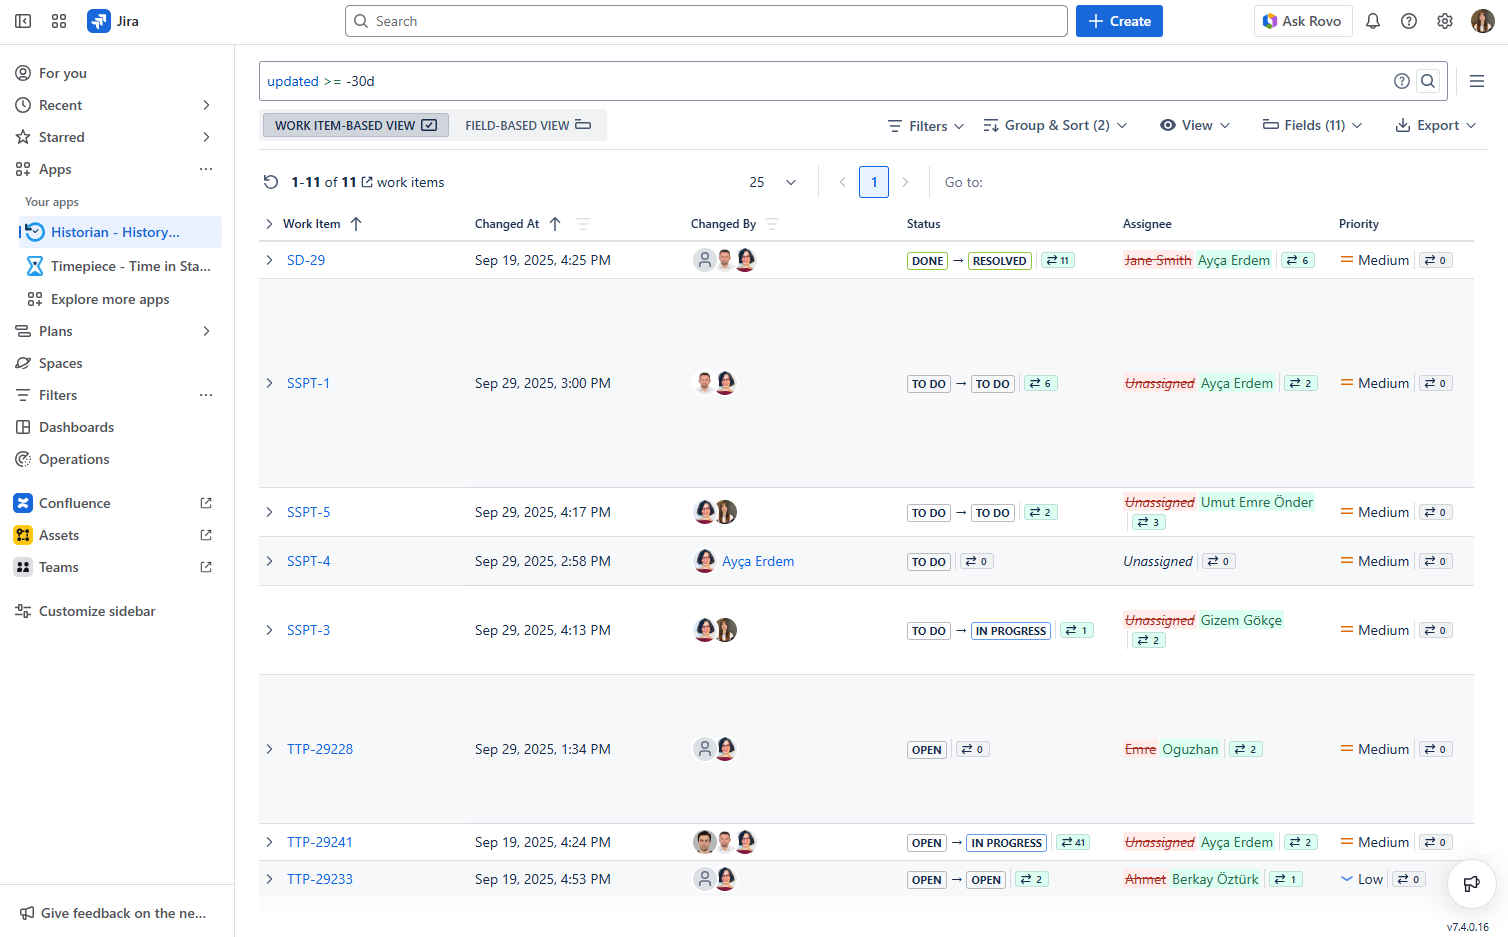Click the top Search field
The height and width of the screenshot is (937, 1508).
pyautogui.click(x=706, y=21)
